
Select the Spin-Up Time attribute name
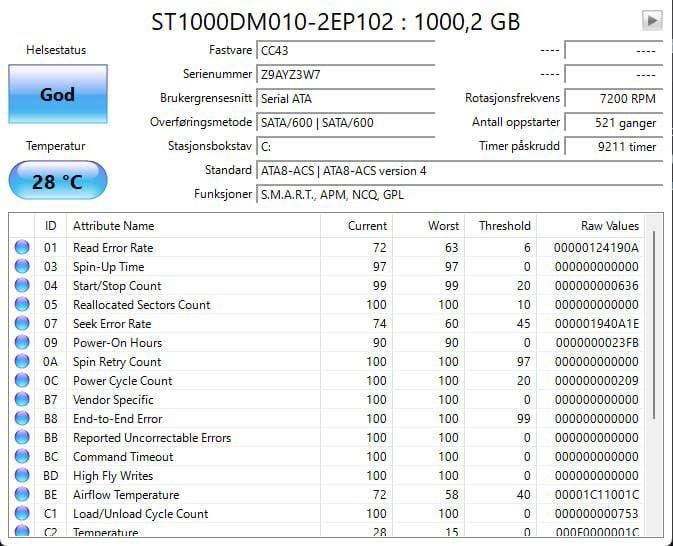108,267
